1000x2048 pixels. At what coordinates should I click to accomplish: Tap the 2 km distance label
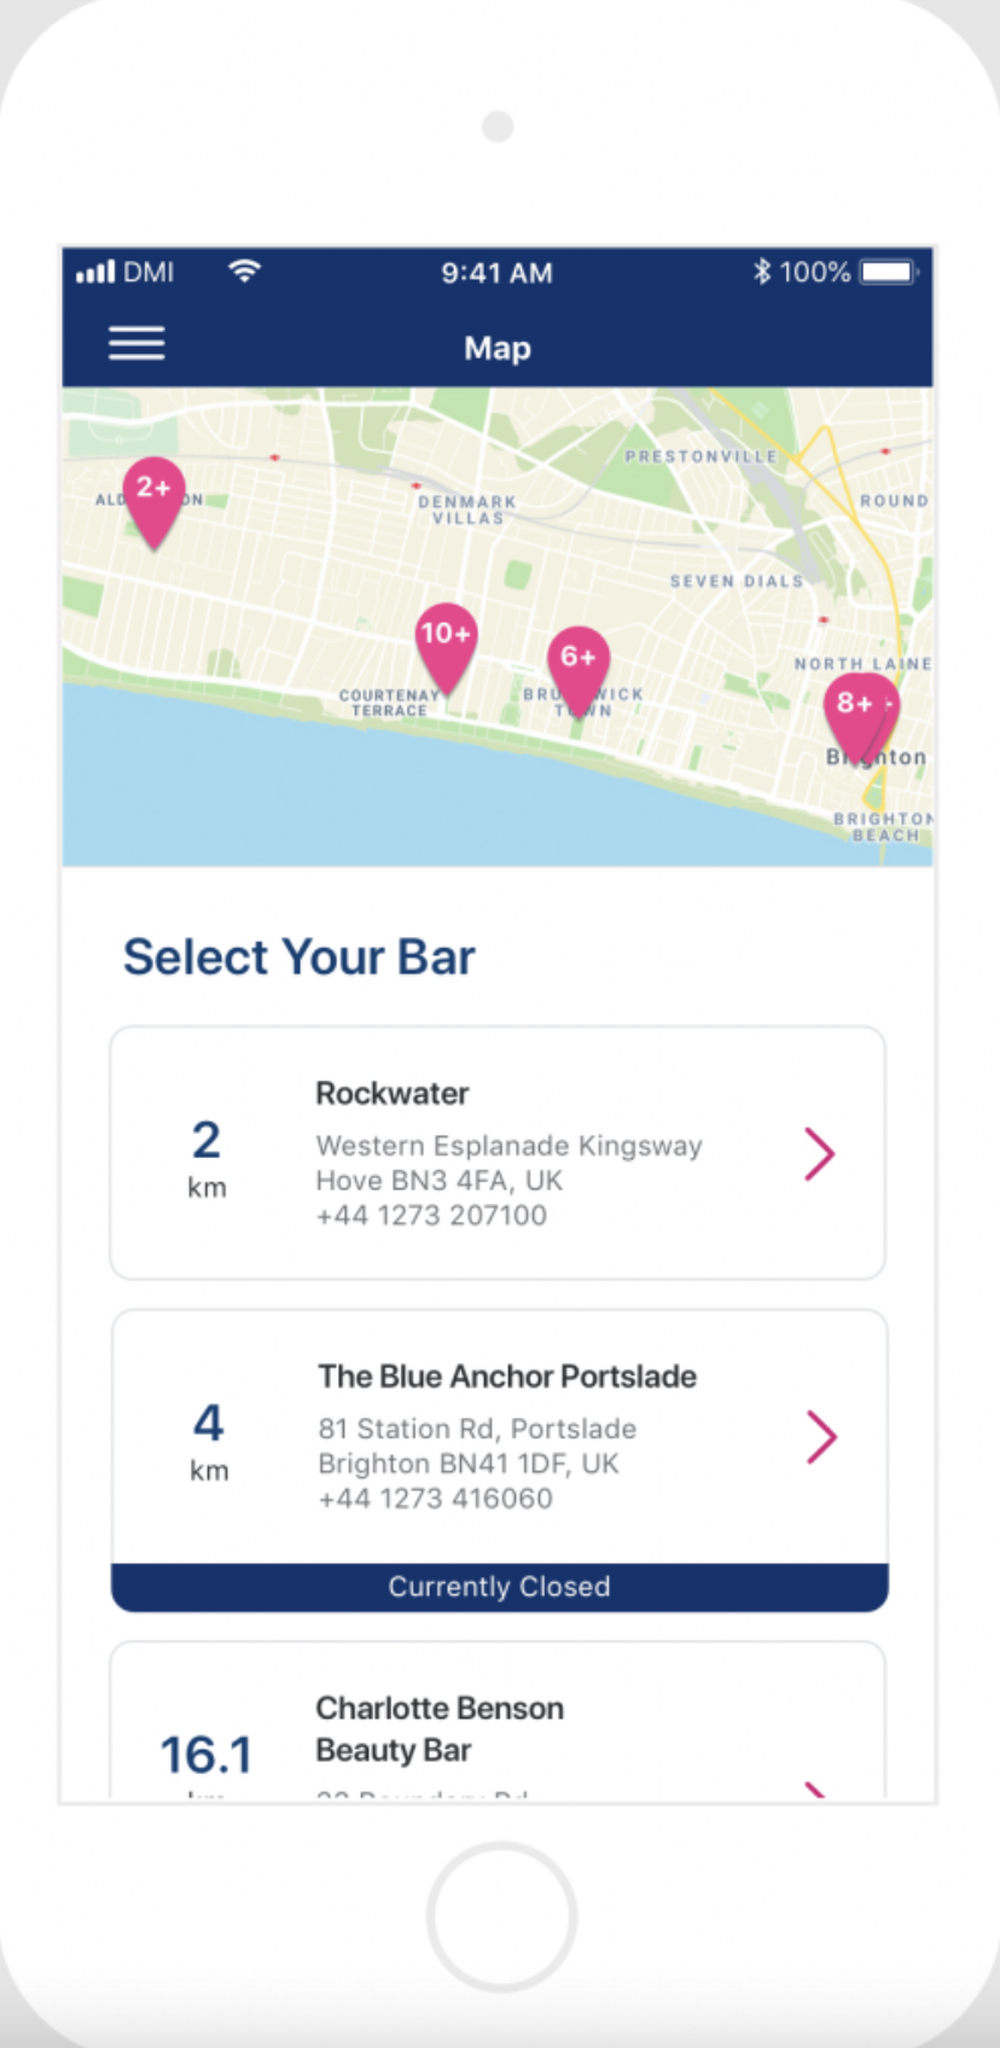[207, 1158]
